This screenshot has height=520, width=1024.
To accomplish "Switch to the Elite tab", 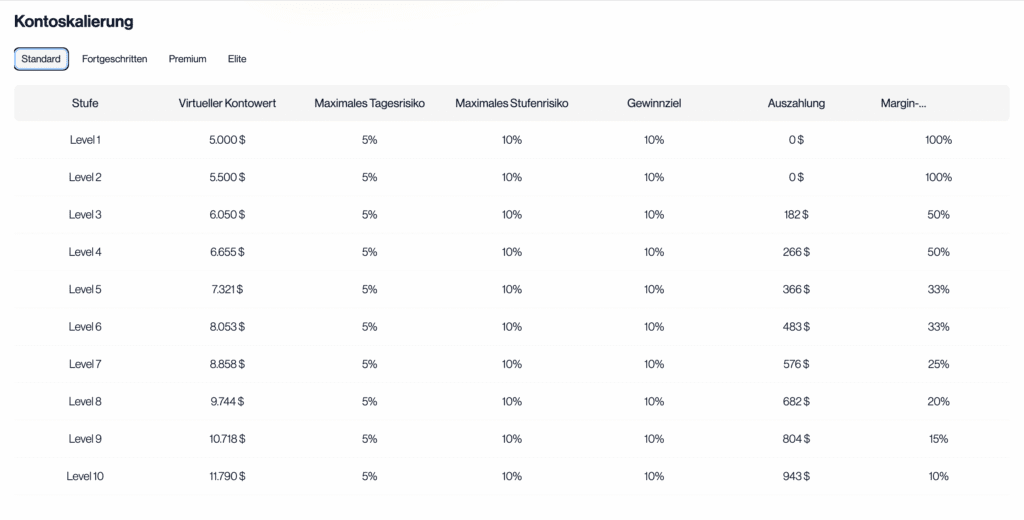I will coord(237,59).
